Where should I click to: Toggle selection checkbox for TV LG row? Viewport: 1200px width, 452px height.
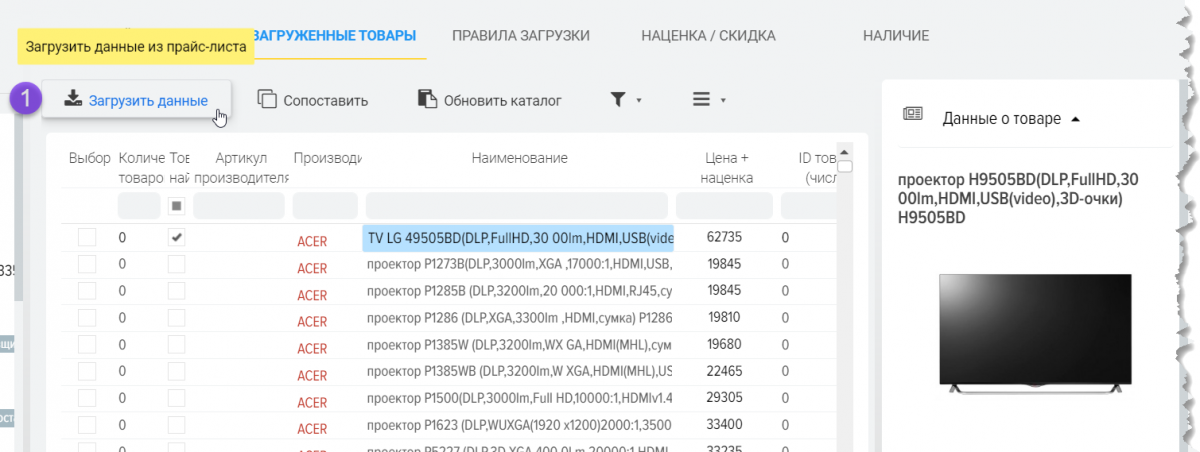point(87,237)
